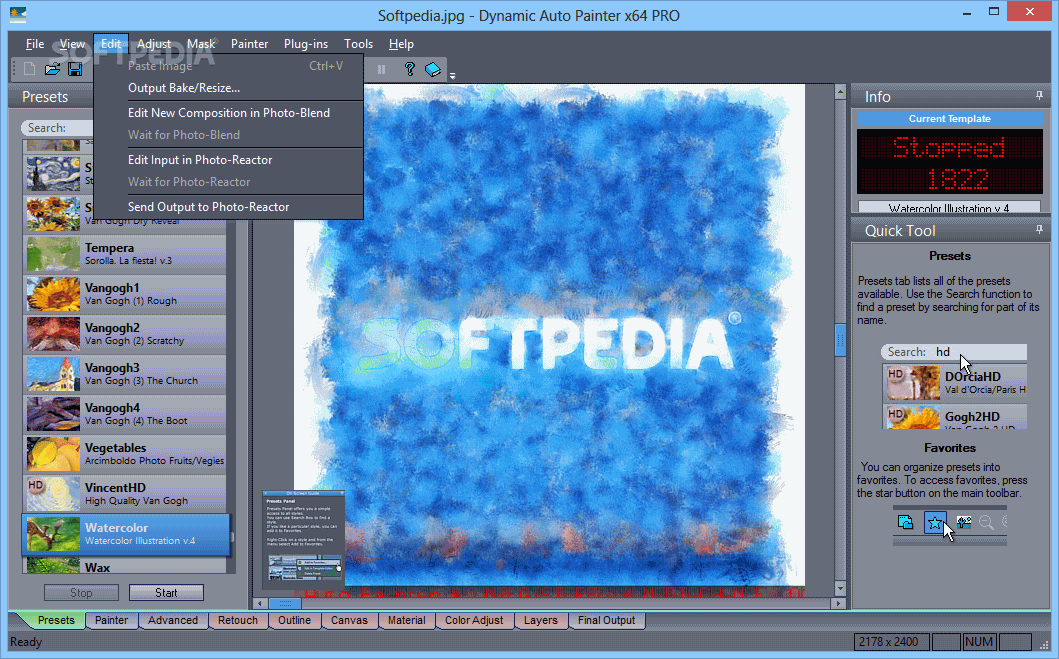This screenshot has height=659, width=1059.
Task: Pin the Info panel
Action: coord(1039,96)
